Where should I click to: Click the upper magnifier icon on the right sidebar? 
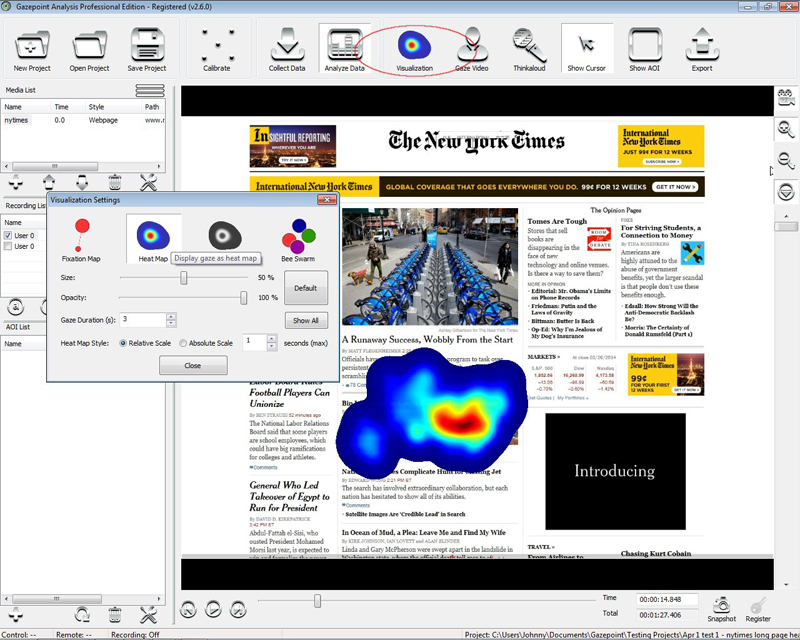[786, 129]
